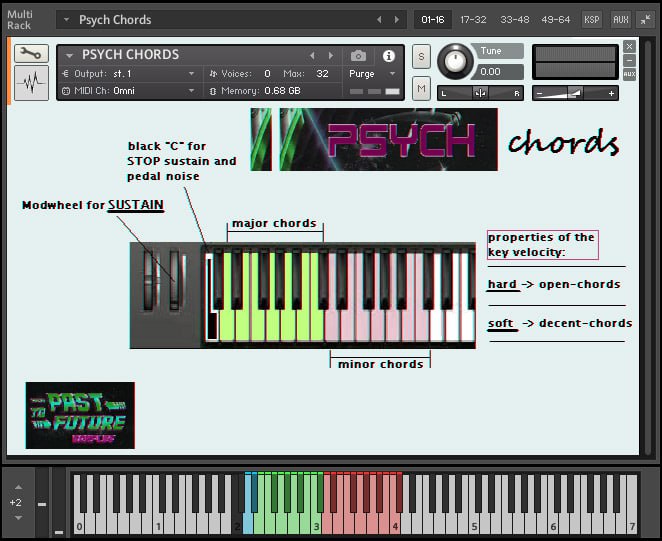Click the volume slider bar

(x=575, y=93)
